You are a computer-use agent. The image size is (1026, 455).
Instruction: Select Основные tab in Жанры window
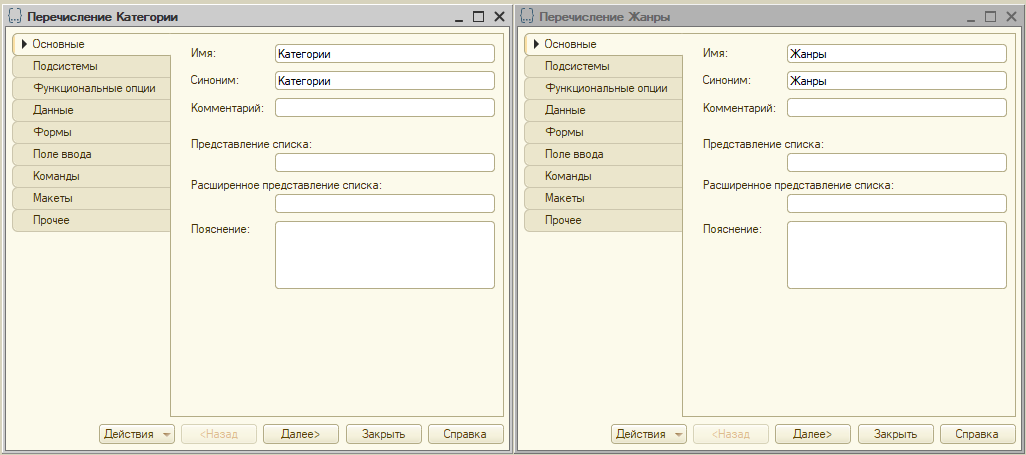coord(603,45)
